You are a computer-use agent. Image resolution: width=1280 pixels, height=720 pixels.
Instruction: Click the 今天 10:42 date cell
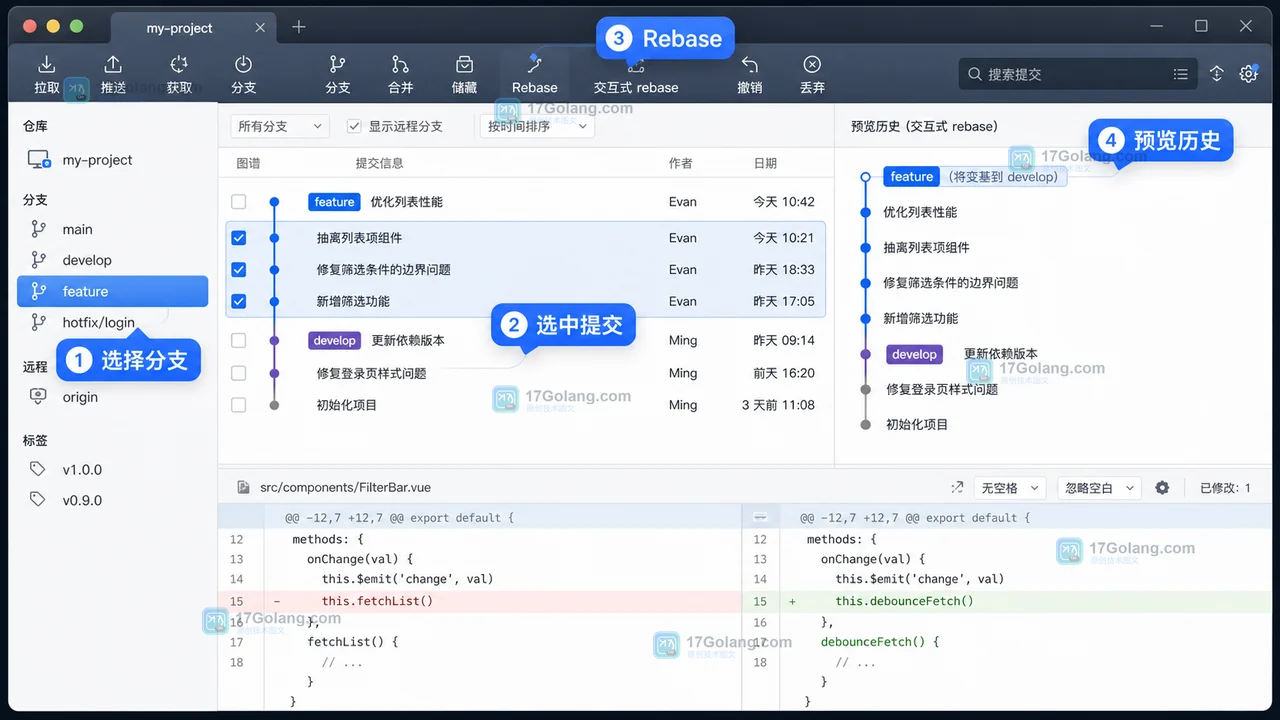784,202
